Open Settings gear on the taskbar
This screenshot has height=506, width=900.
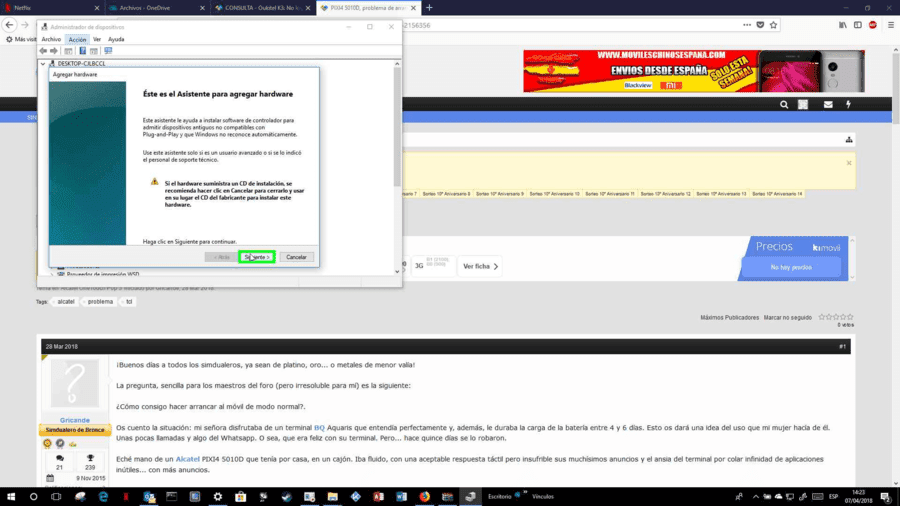[218, 497]
